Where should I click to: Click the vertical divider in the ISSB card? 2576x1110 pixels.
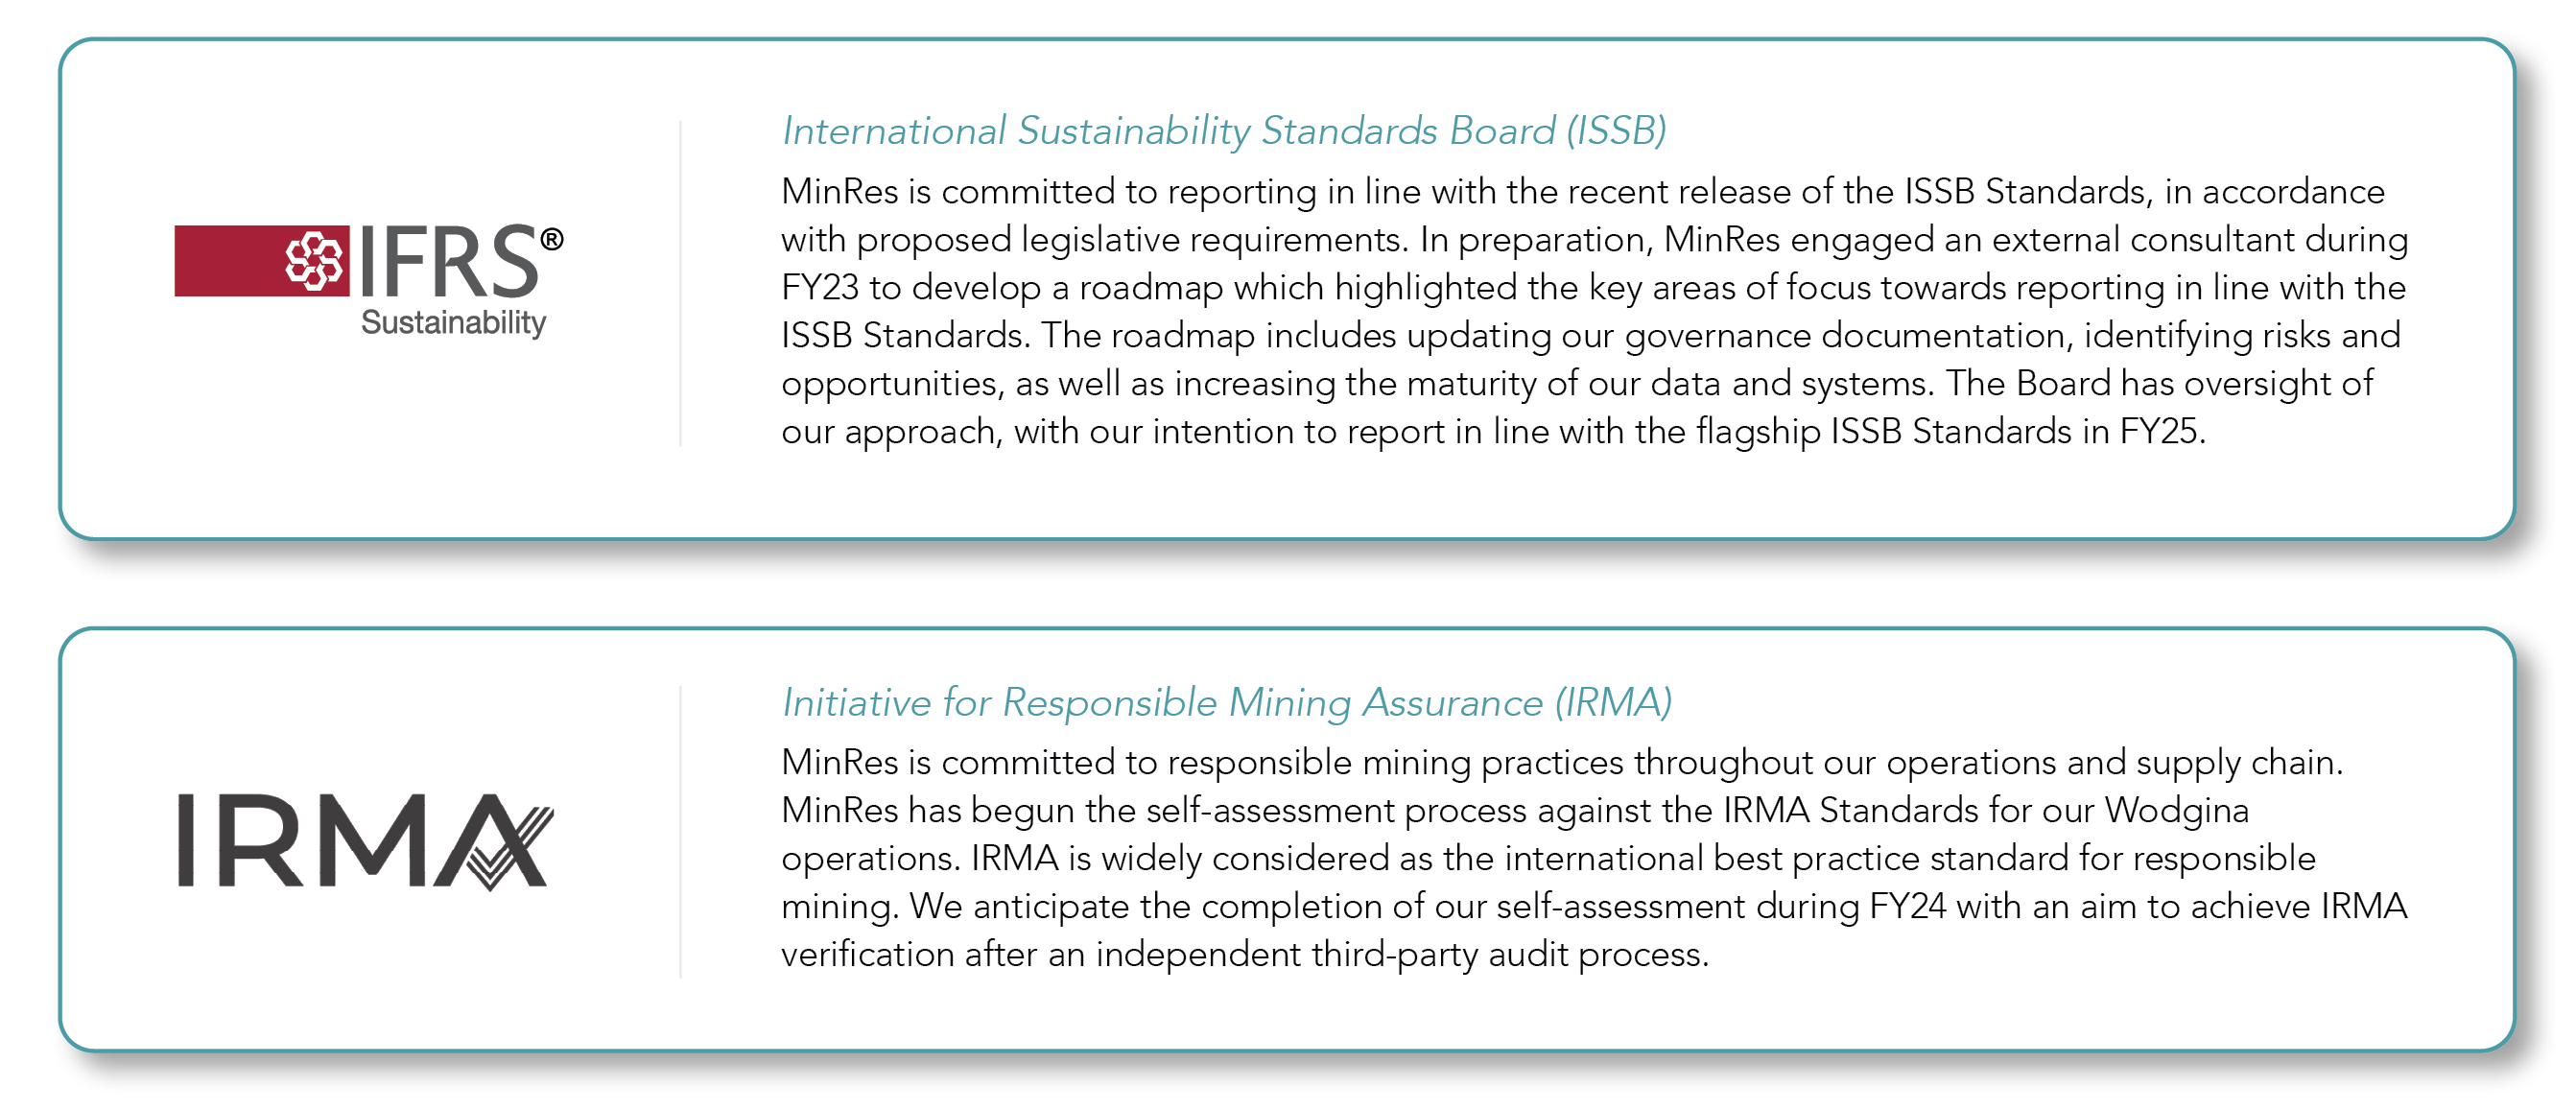[x=681, y=284]
